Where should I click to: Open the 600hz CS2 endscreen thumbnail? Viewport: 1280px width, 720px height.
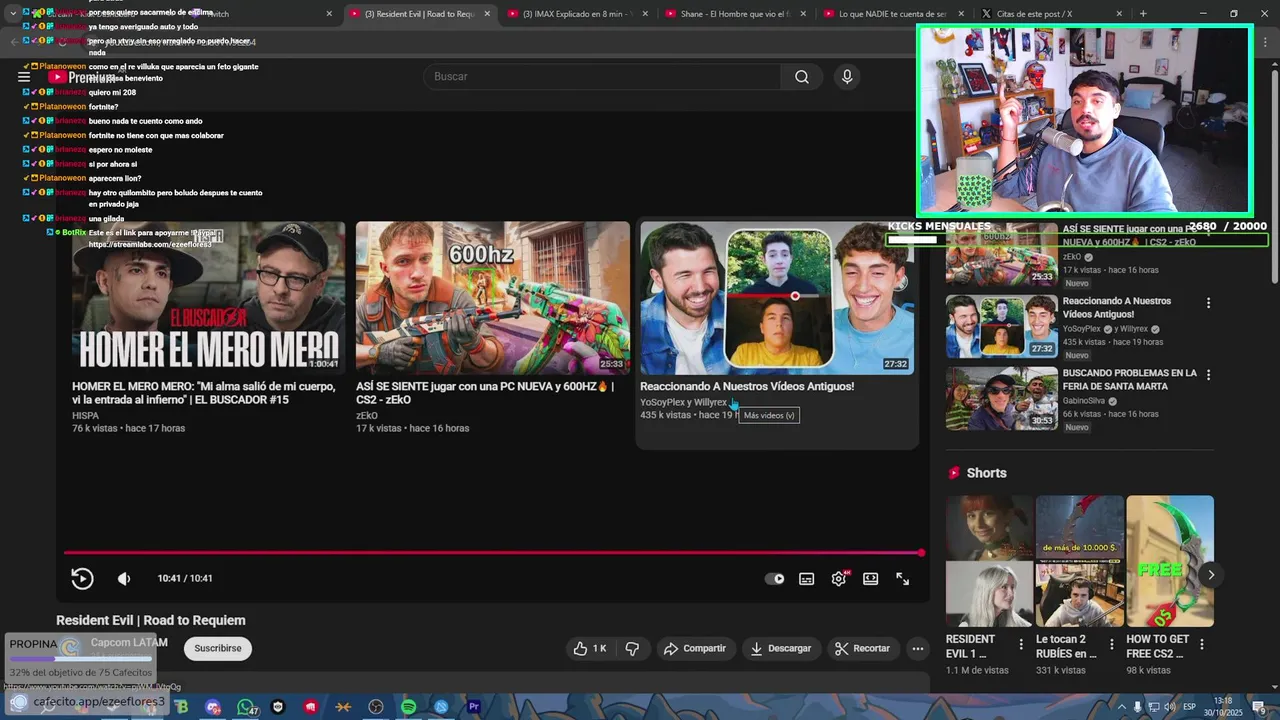pos(493,298)
